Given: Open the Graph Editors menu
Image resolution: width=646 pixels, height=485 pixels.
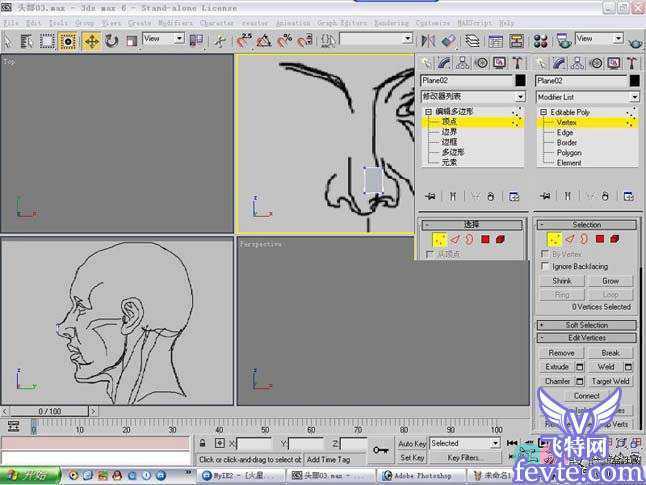Looking at the screenshot, I should click(342, 23).
